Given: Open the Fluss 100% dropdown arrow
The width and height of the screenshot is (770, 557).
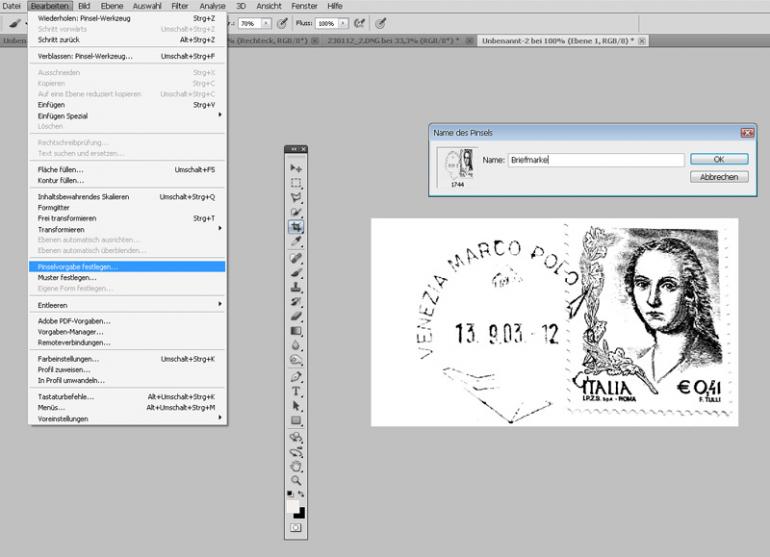Looking at the screenshot, I should pyautogui.click(x=343, y=23).
